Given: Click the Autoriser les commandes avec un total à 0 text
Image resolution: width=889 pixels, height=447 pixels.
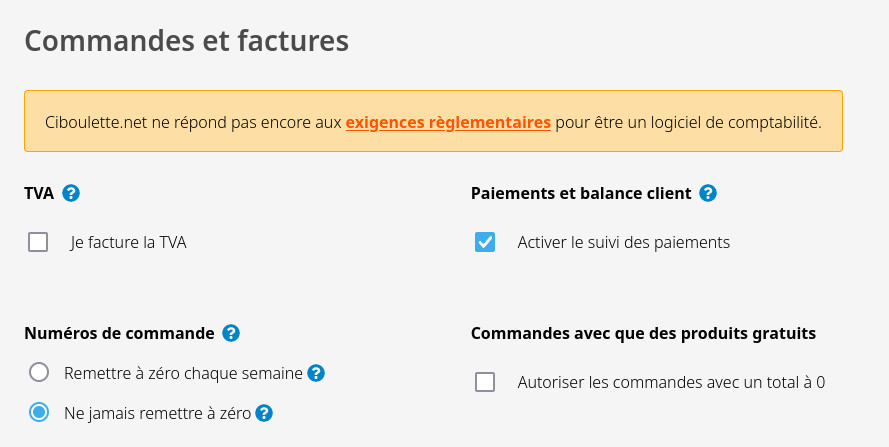Looking at the screenshot, I should pos(670,382).
